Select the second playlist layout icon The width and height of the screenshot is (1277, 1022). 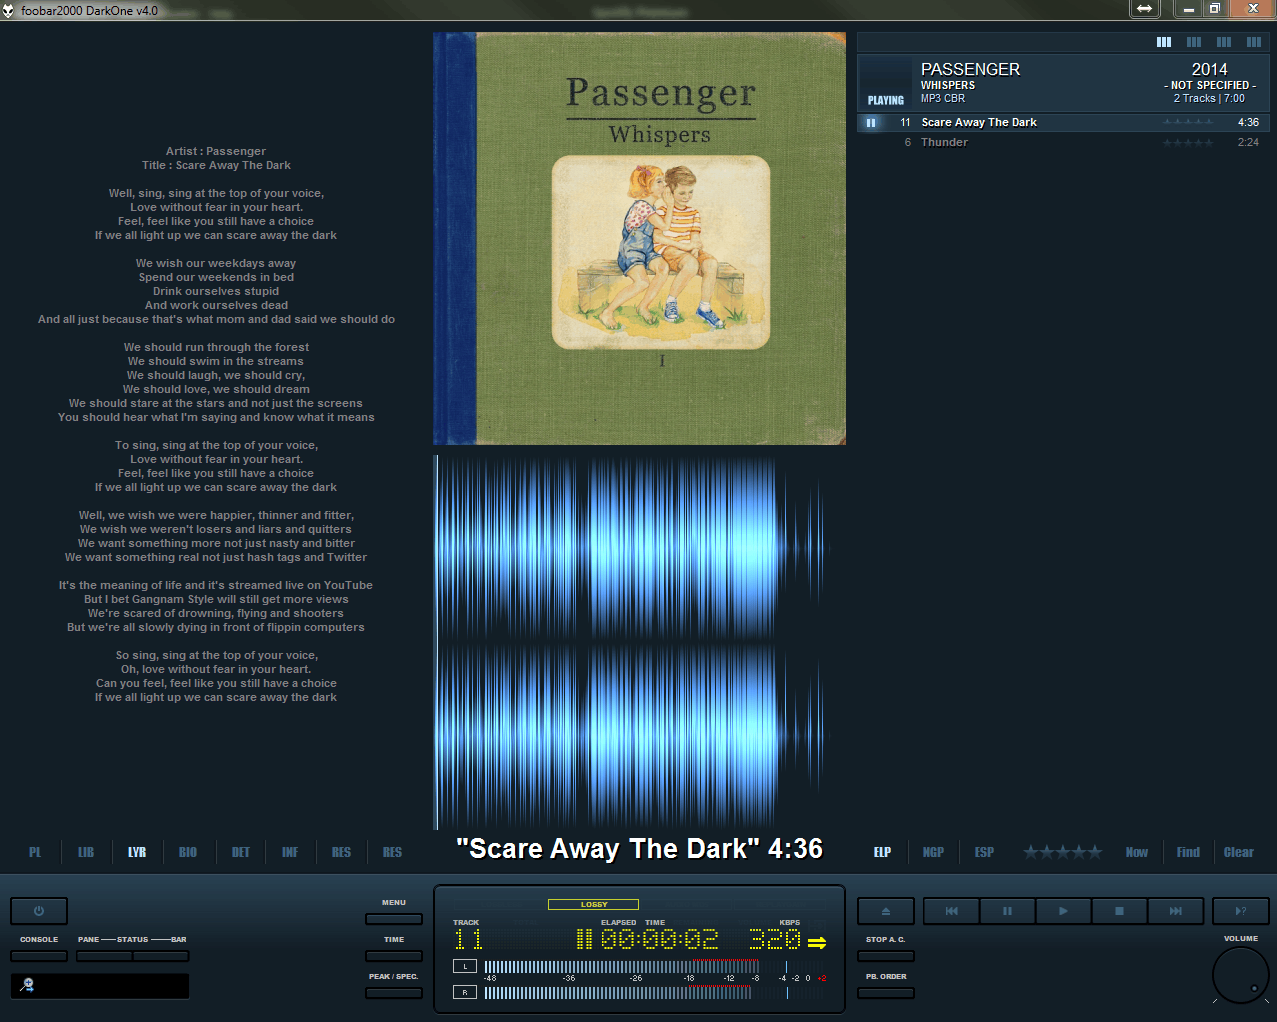(x=1194, y=42)
